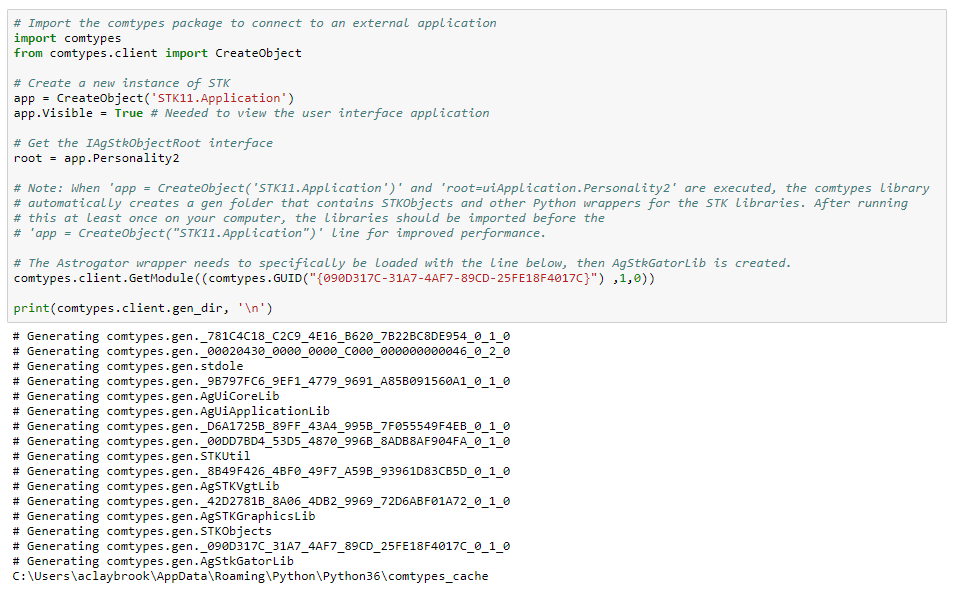Click the 'from comtypes.client import CreateObject' line
Viewport: 954px width, 589px height.
point(157,53)
